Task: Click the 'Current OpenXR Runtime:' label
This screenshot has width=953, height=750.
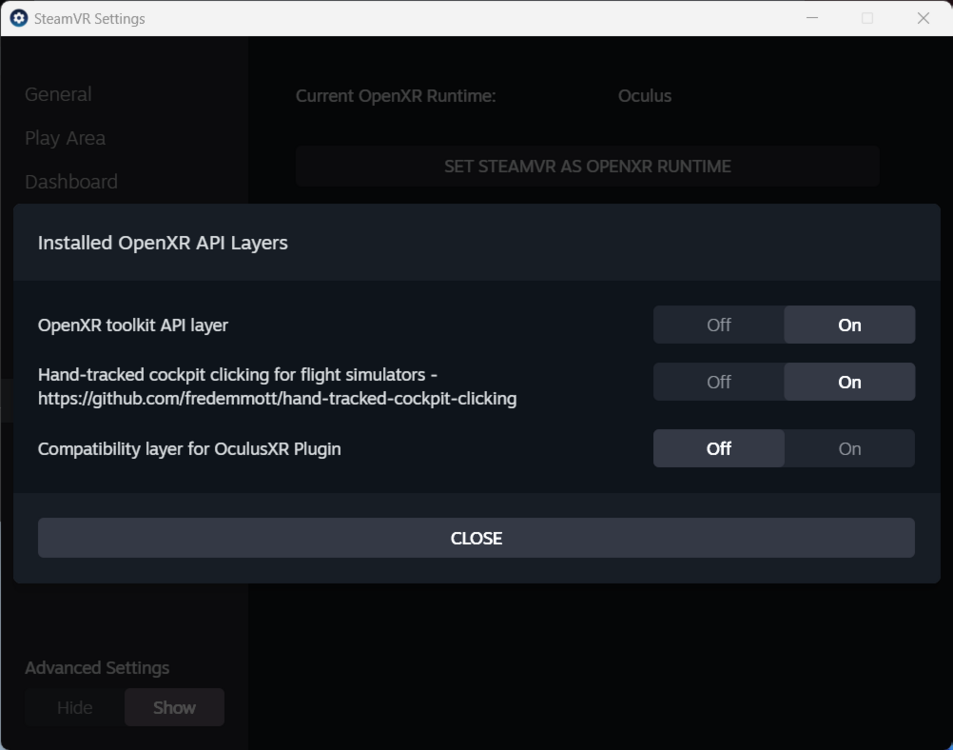Action: pos(396,96)
